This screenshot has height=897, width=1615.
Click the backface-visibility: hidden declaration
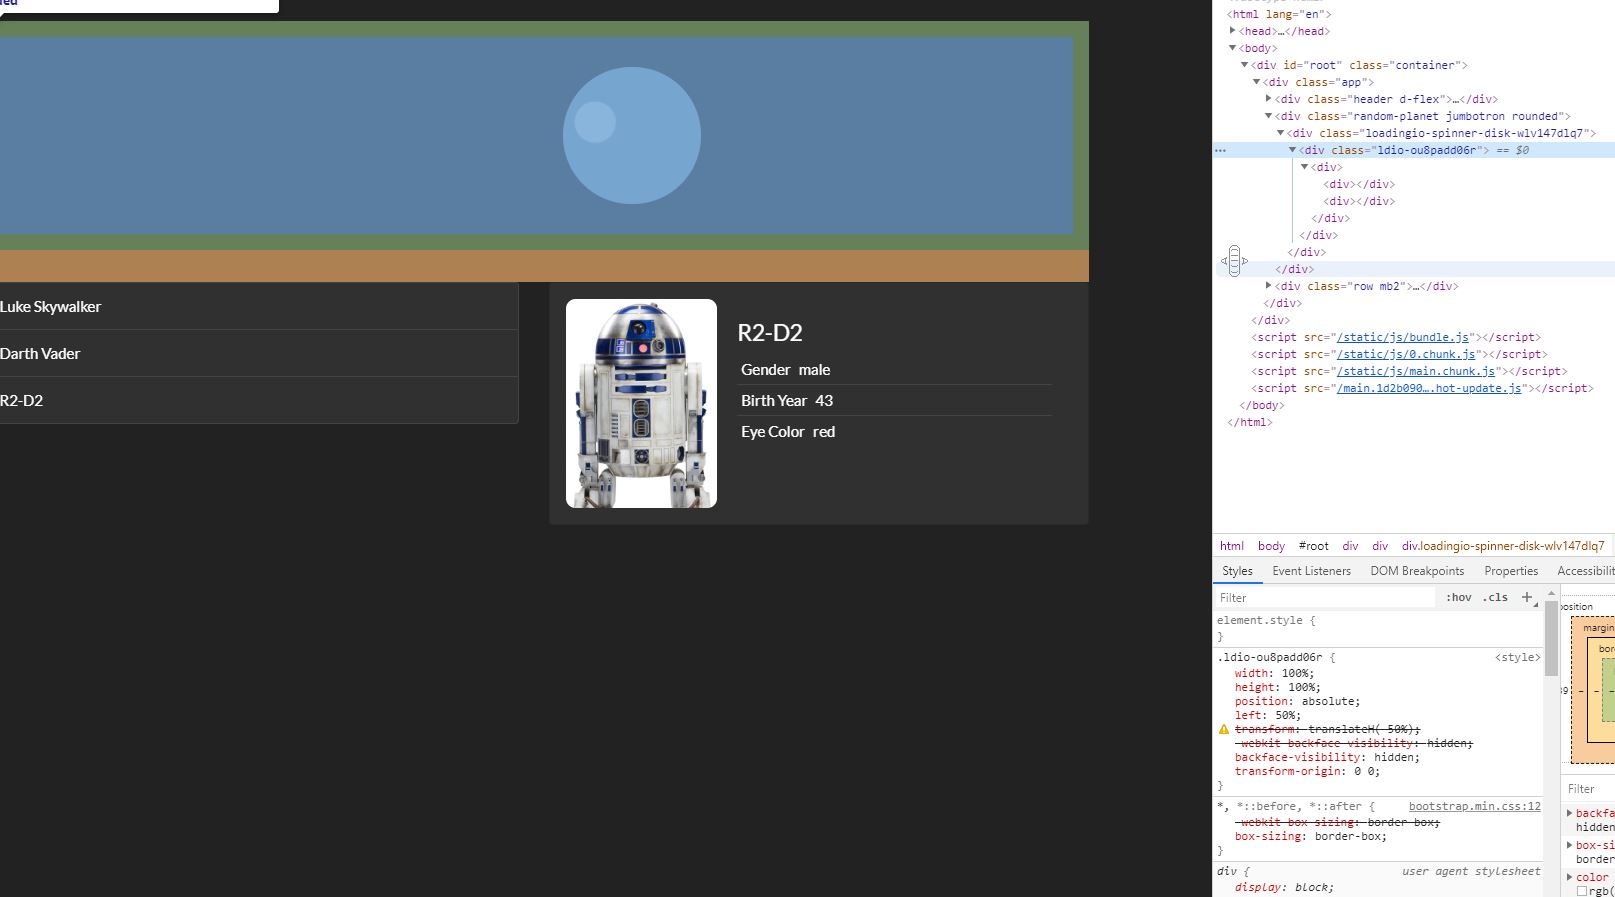point(1328,757)
